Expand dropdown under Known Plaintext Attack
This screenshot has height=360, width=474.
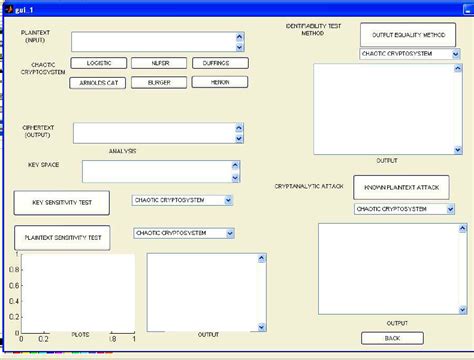click(x=404, y=209)
